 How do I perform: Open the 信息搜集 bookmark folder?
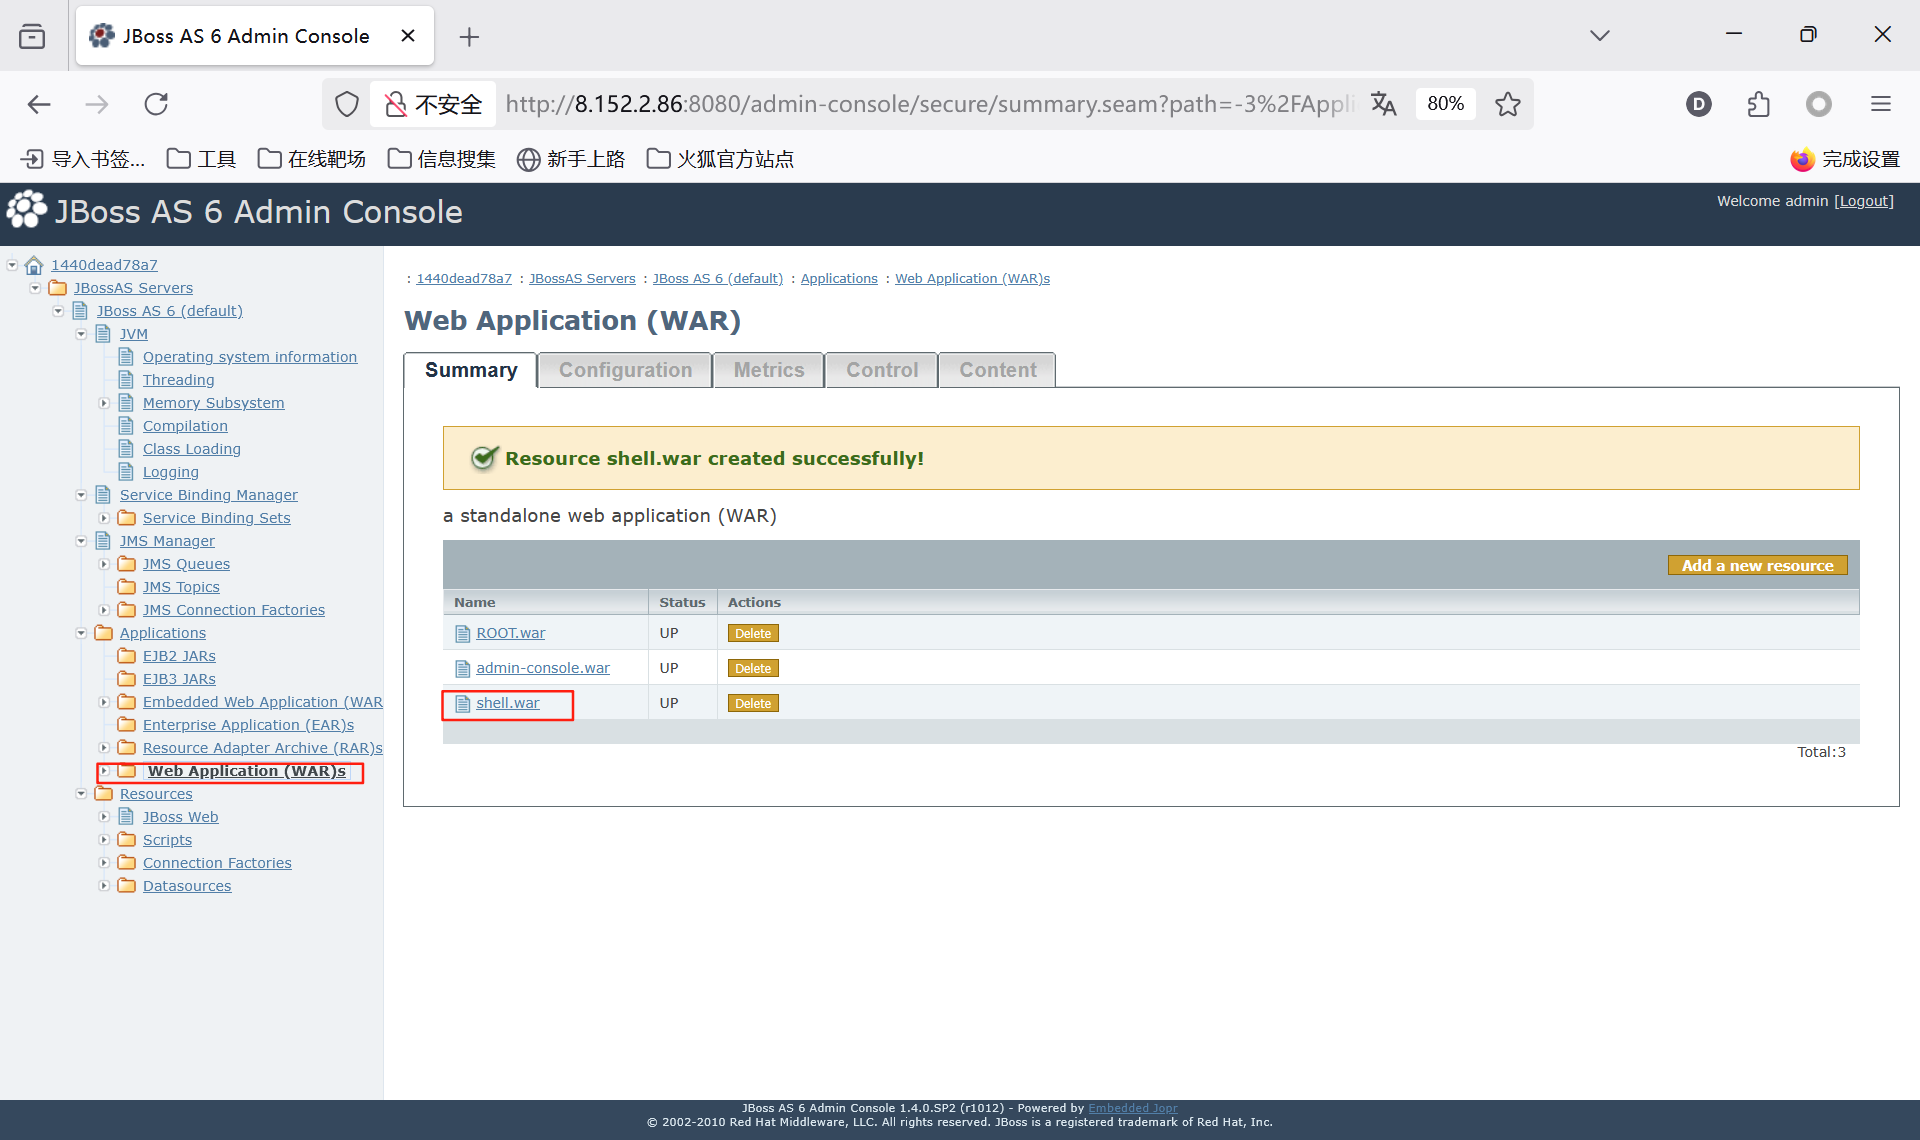pos(442,159)
